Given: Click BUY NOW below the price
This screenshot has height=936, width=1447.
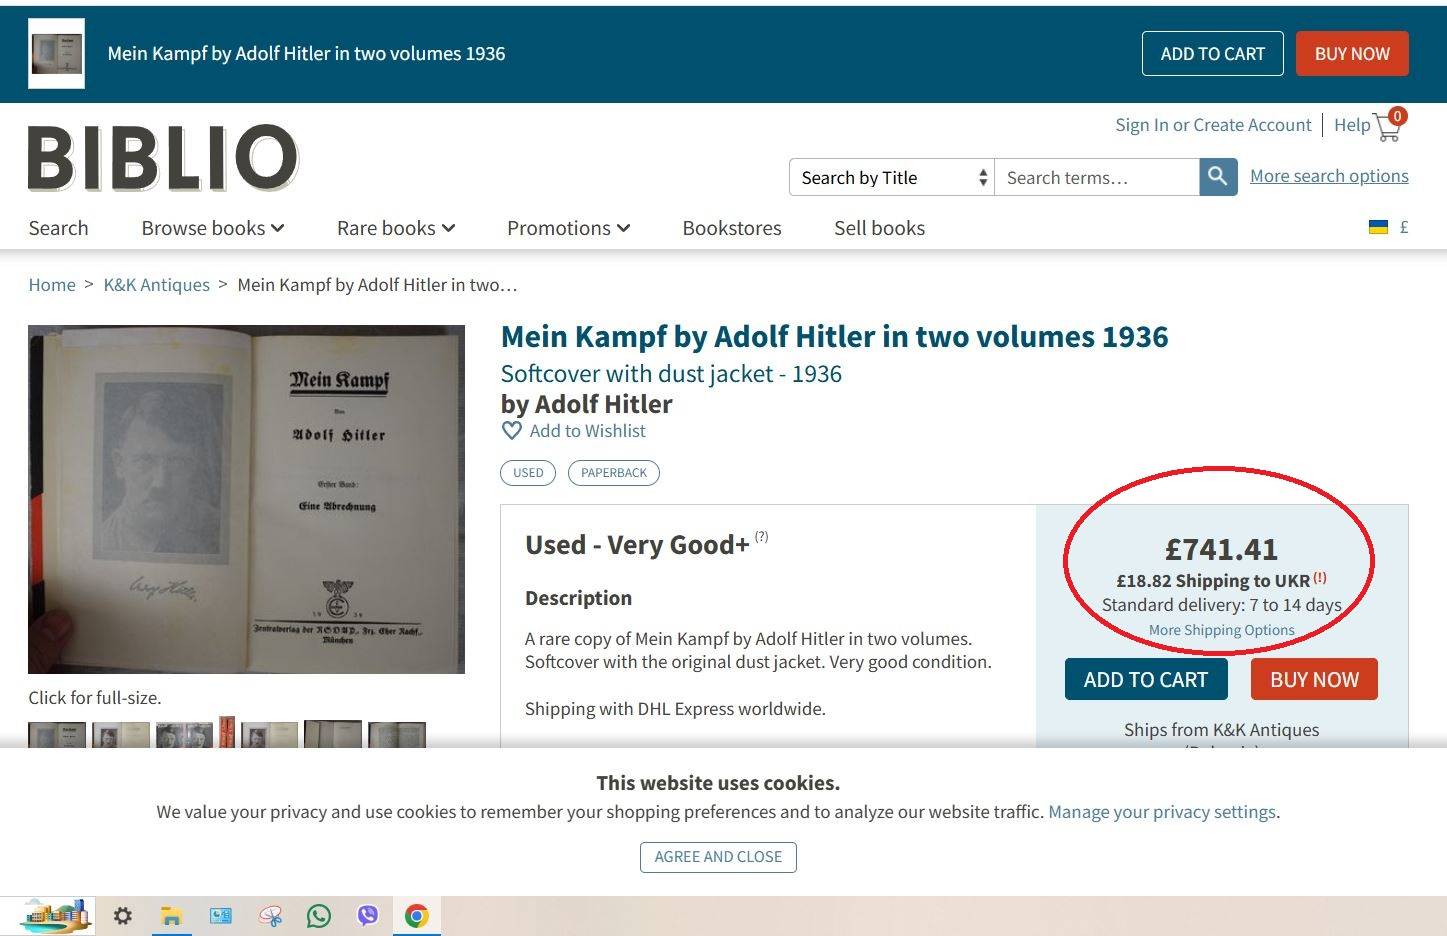Looking at the screenshot, I should point(1314,680).
